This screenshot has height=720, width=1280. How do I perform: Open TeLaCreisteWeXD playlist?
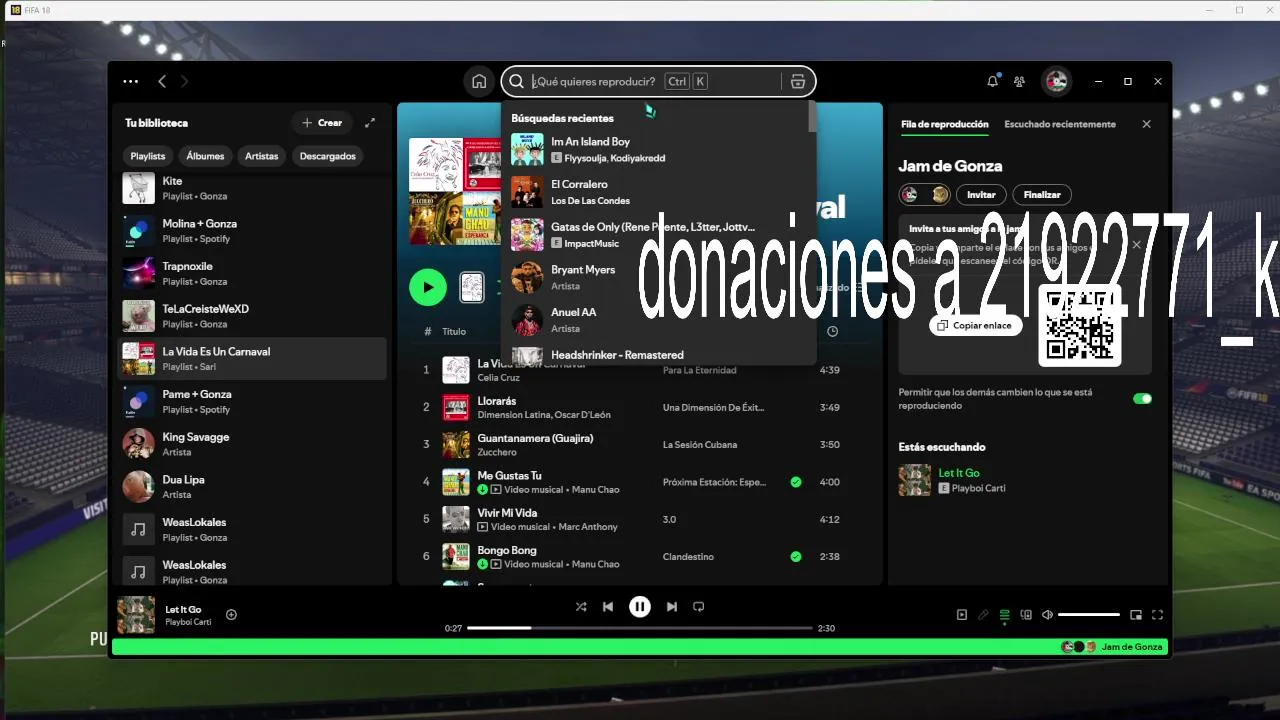pos(252,316)
